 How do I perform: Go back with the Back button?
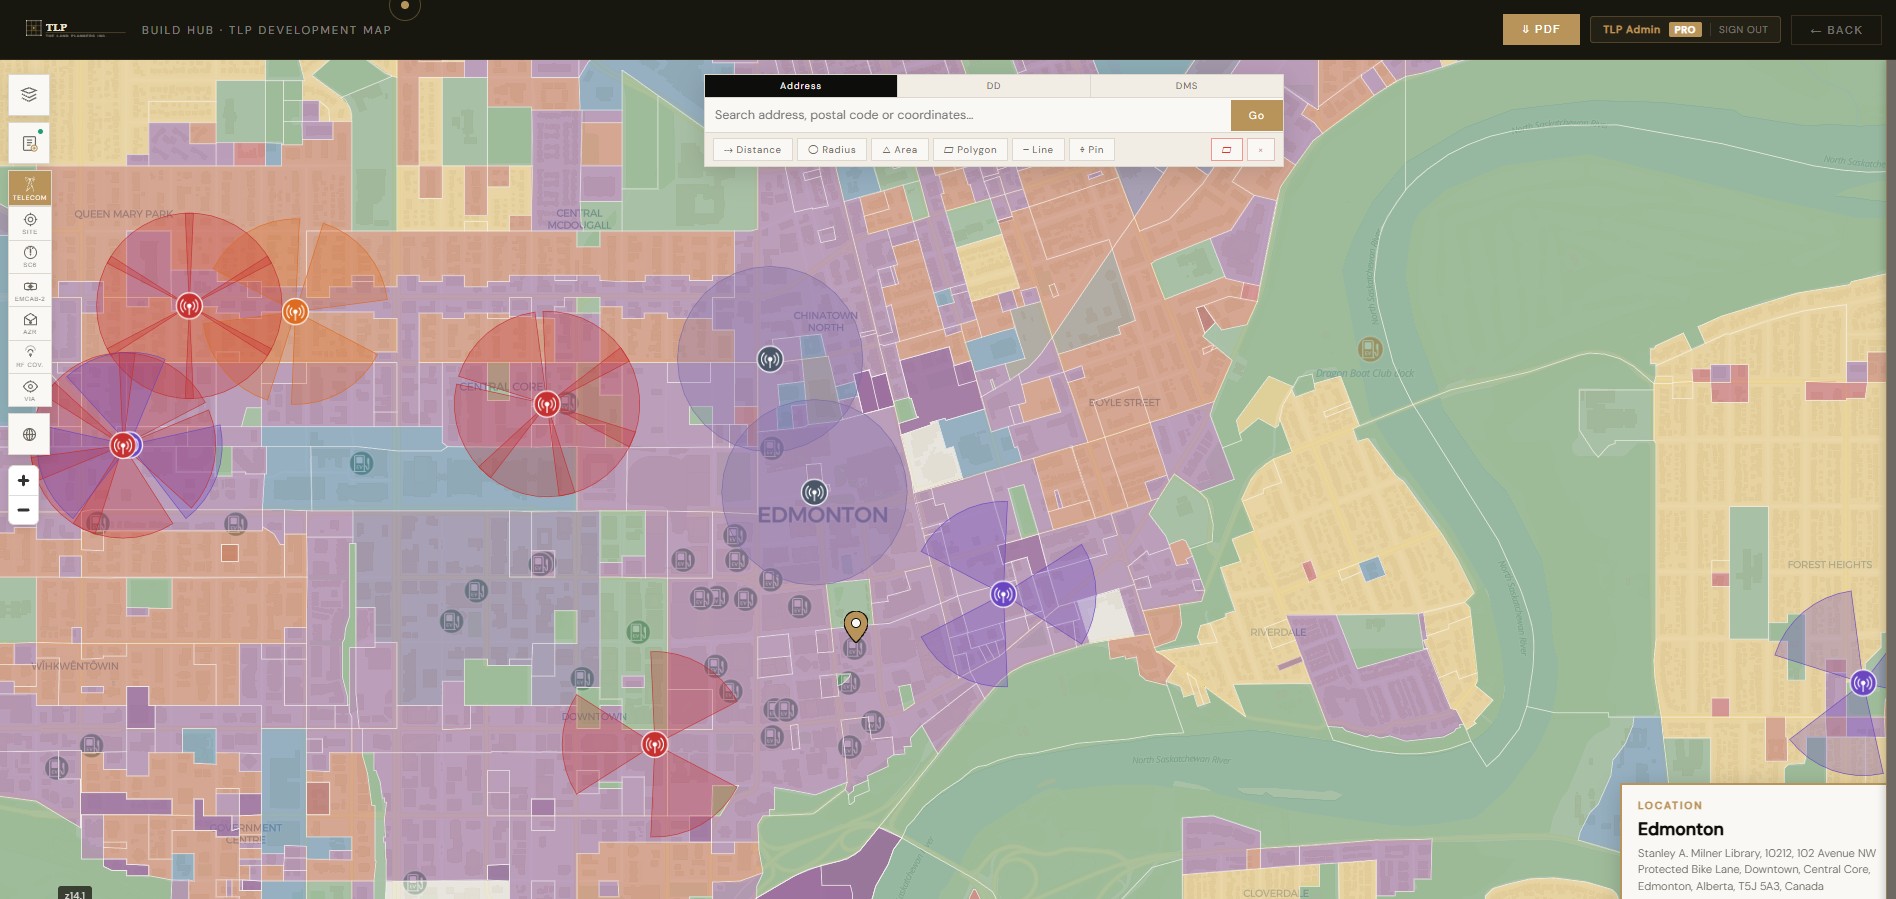1836,30
